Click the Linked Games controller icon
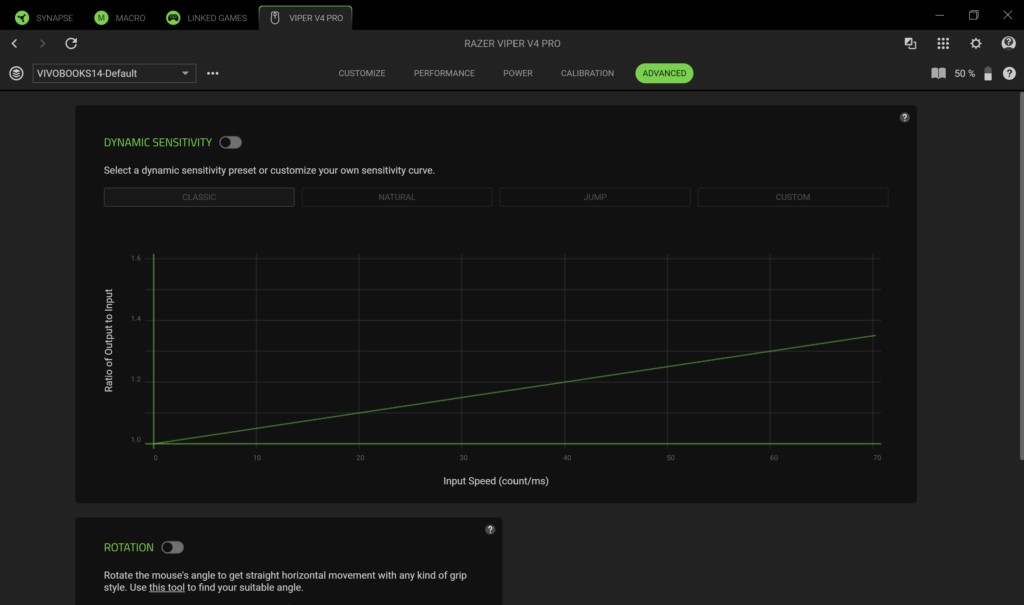The width and height of the screenshot is (1024, 605). pos(173,18)
